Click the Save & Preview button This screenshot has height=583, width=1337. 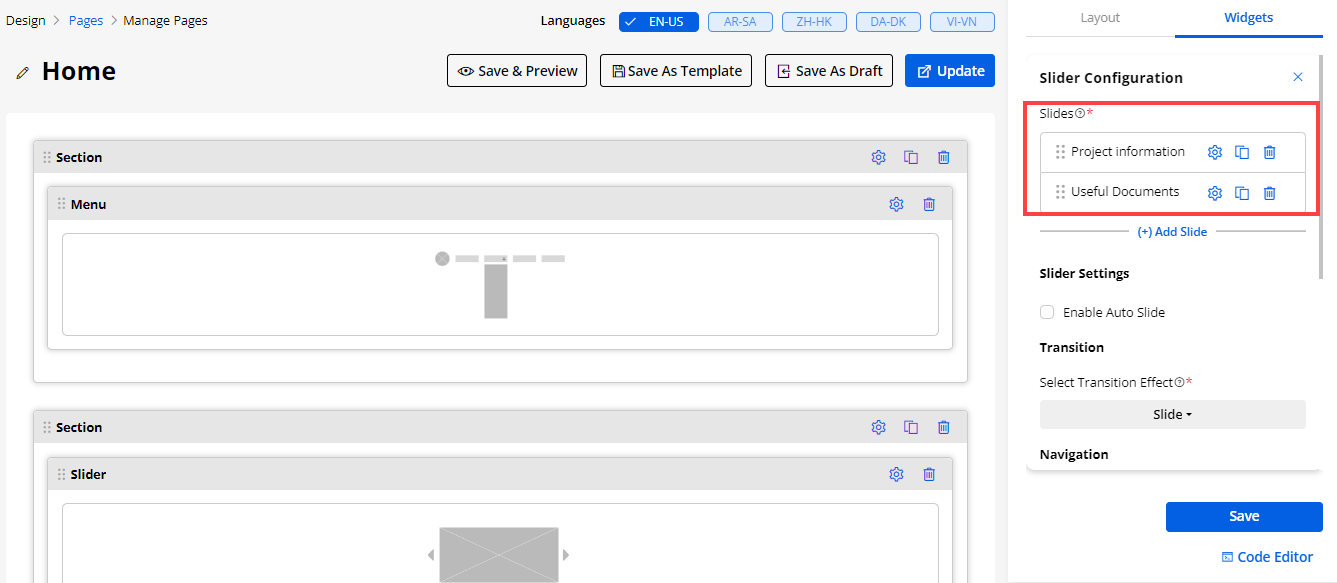click(x=517, y=71)
